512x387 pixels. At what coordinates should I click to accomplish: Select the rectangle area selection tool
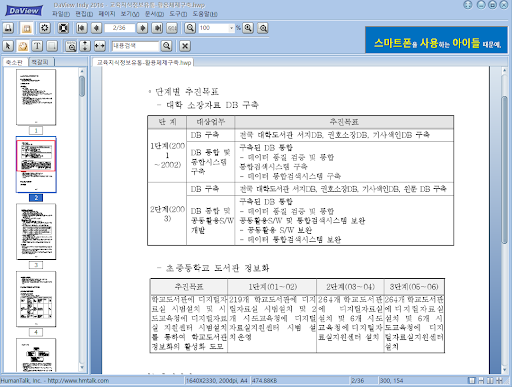pos(52,46)
